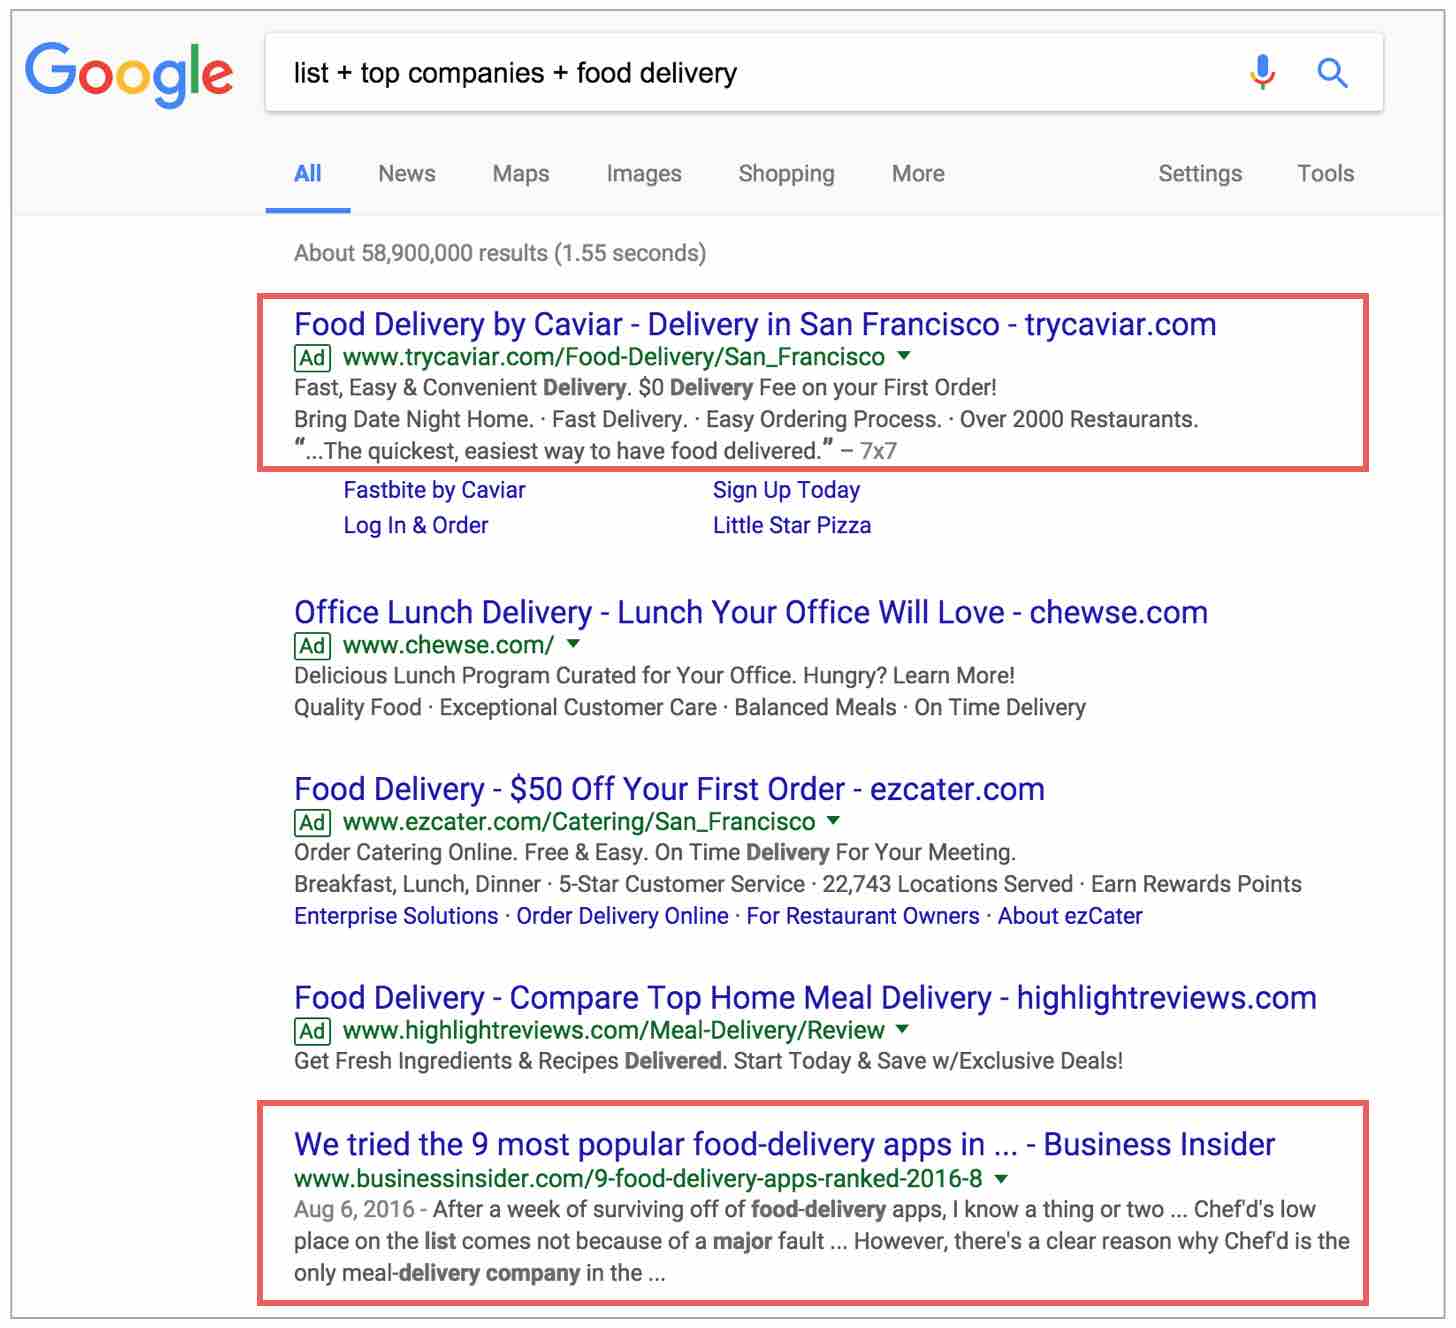Open the dropdown arrow beside ezcater.com URL
Screen dimensions: 1456x1328
point(834,821)
